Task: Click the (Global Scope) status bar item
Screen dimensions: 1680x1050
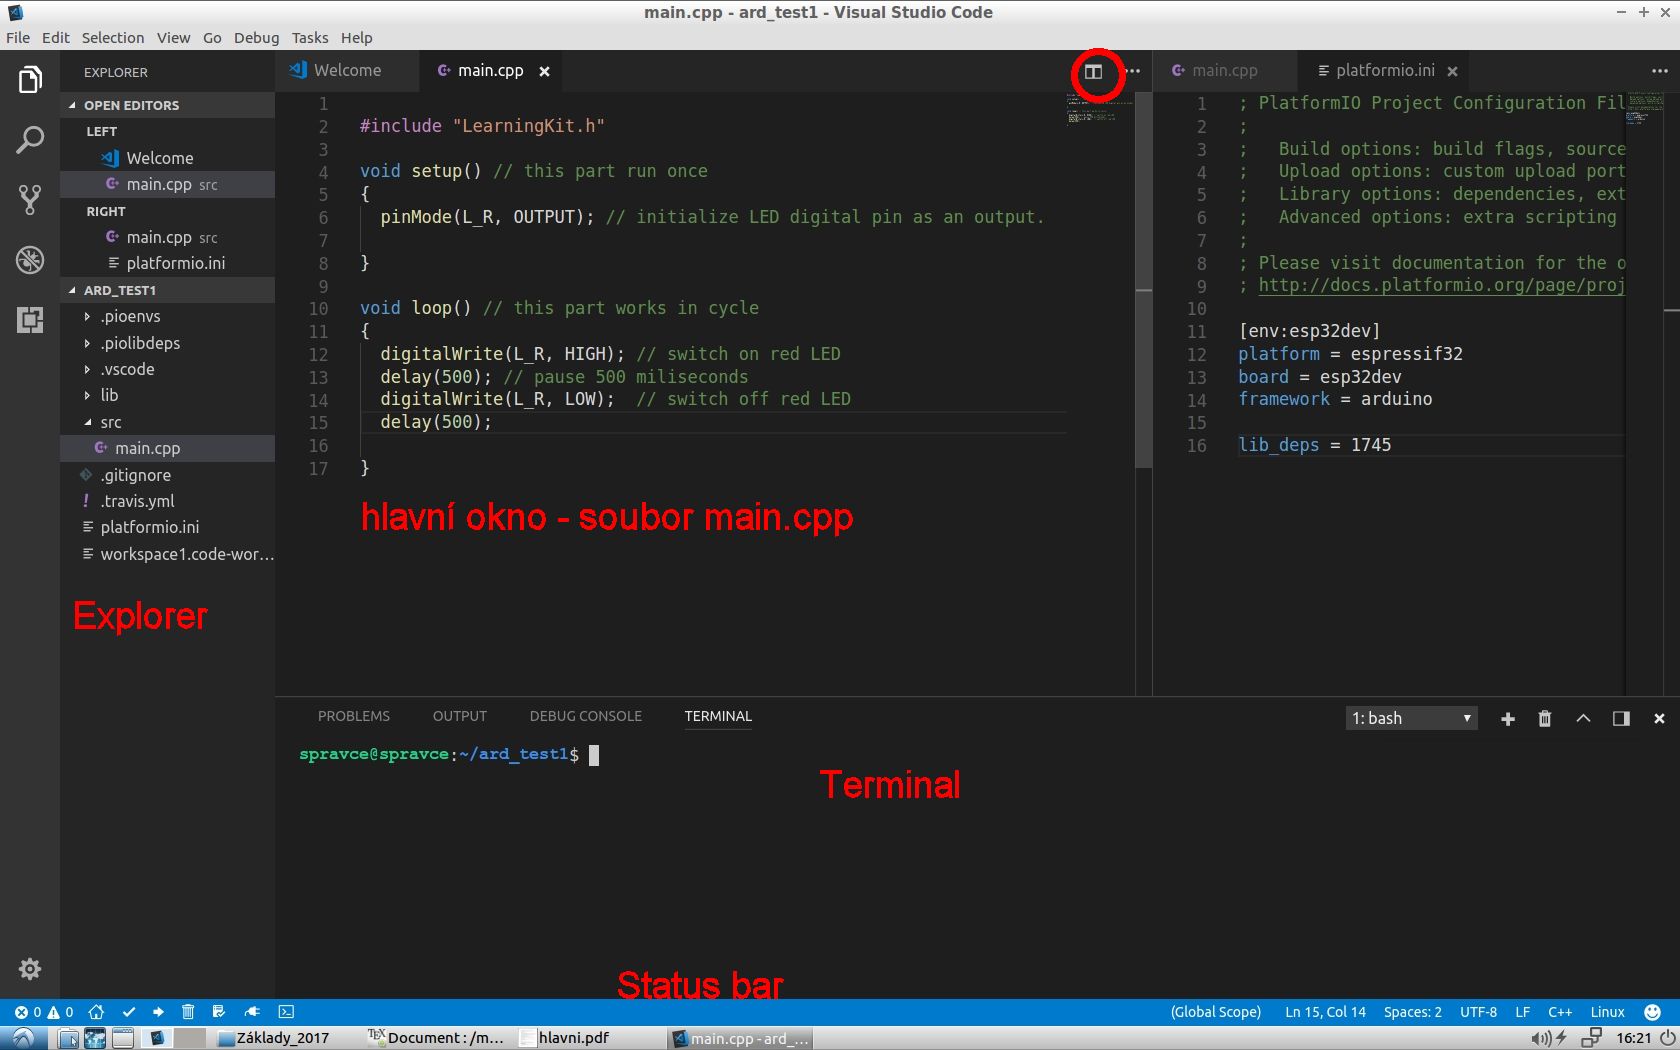Action: pos(1216,1012)
